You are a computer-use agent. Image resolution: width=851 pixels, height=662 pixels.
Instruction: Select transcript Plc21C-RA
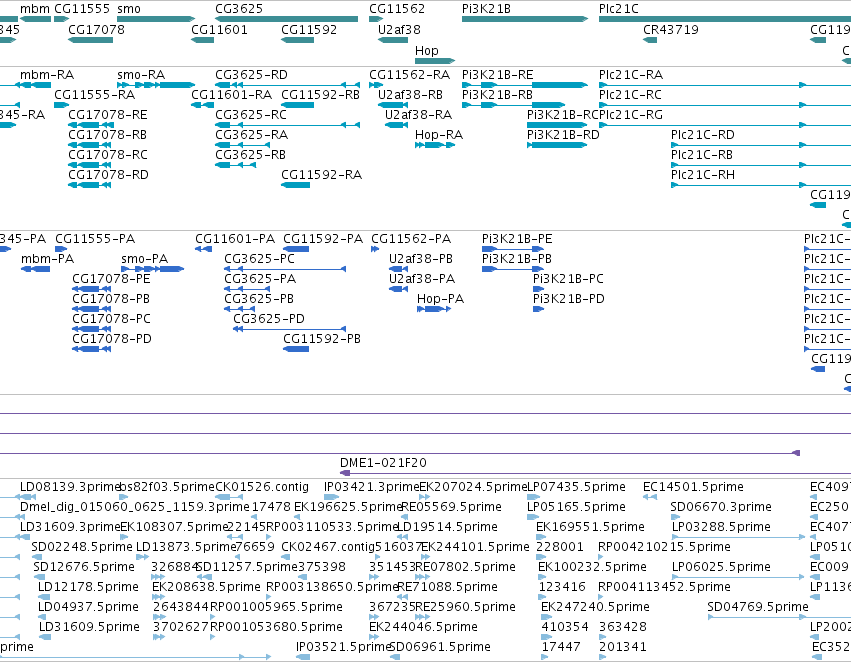tap(631, 74)
